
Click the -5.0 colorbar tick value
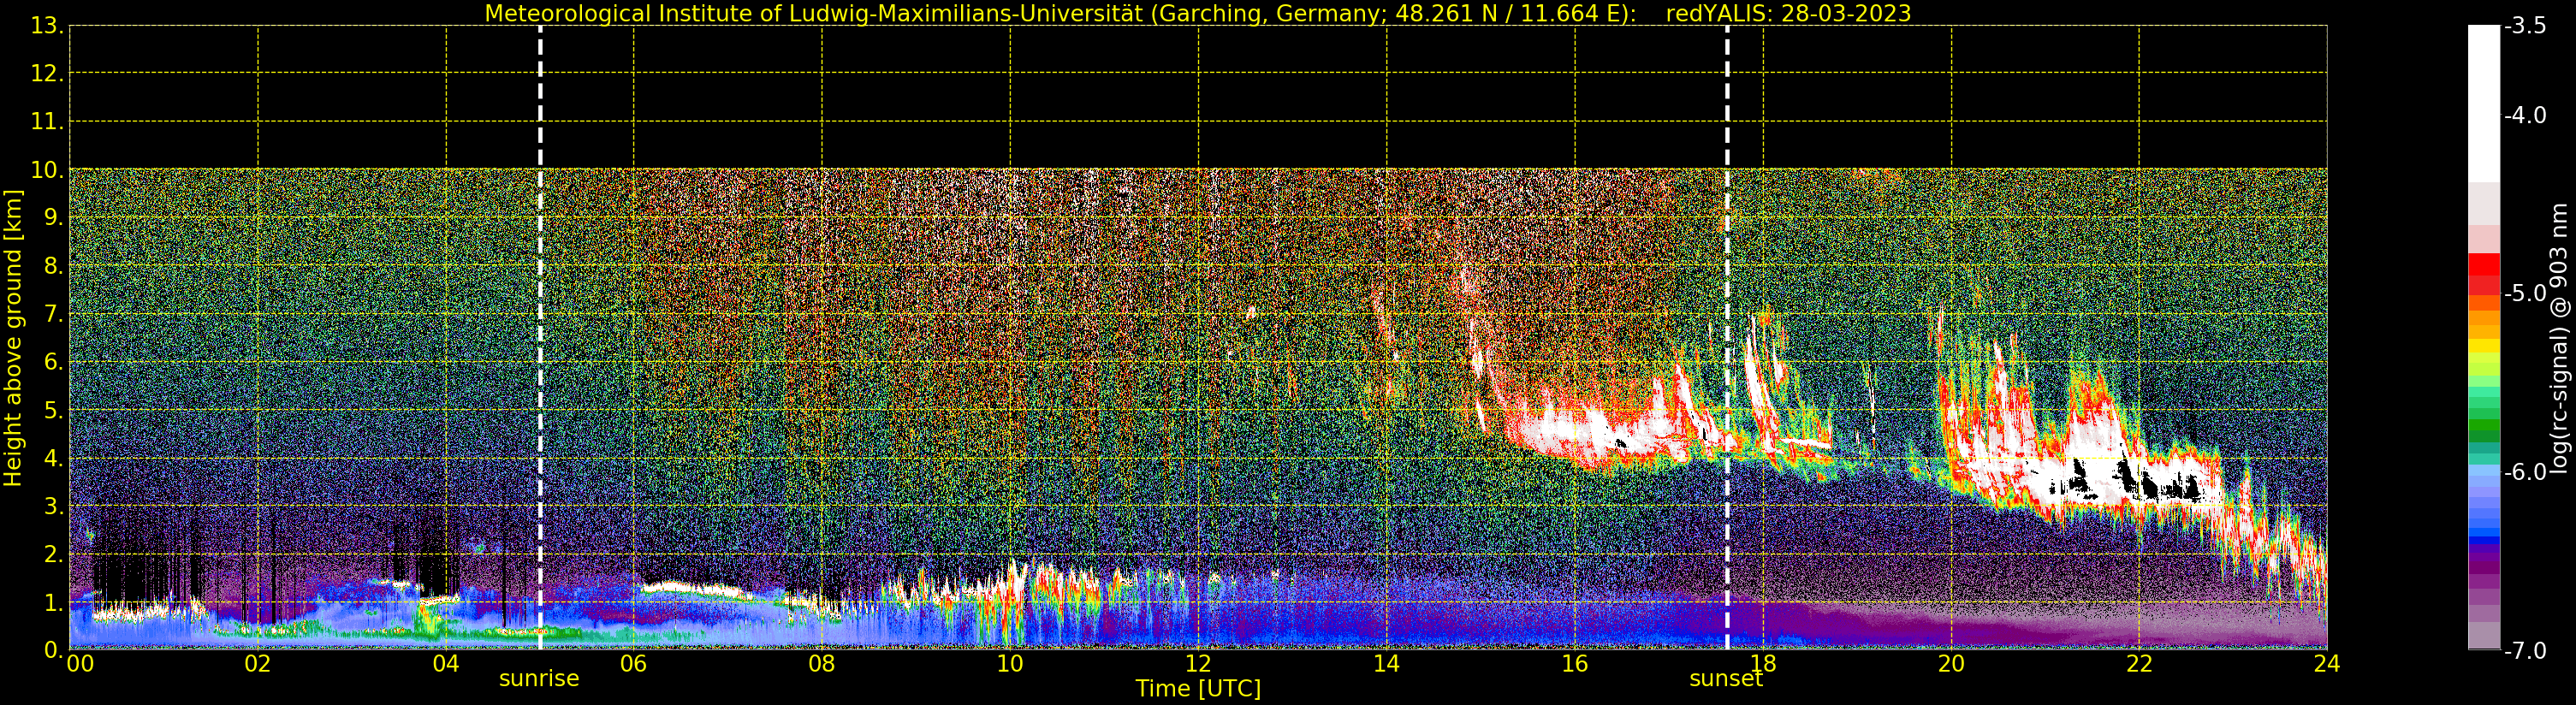(x=2525, y=294)
